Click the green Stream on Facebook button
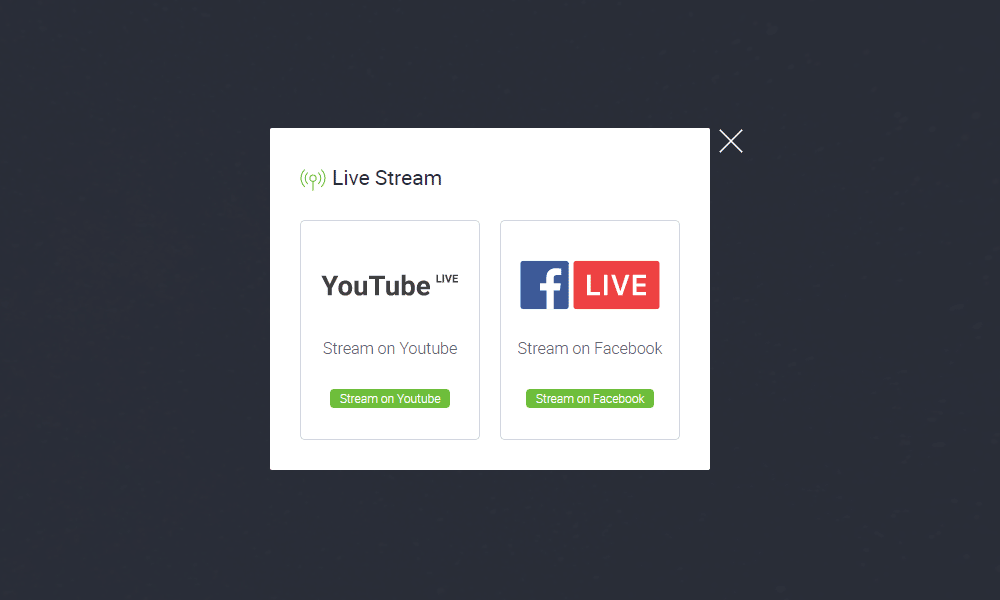Image resolution: width=1000 pixels, height=600 pixels. pyautogui.click(x=590, y=399)
